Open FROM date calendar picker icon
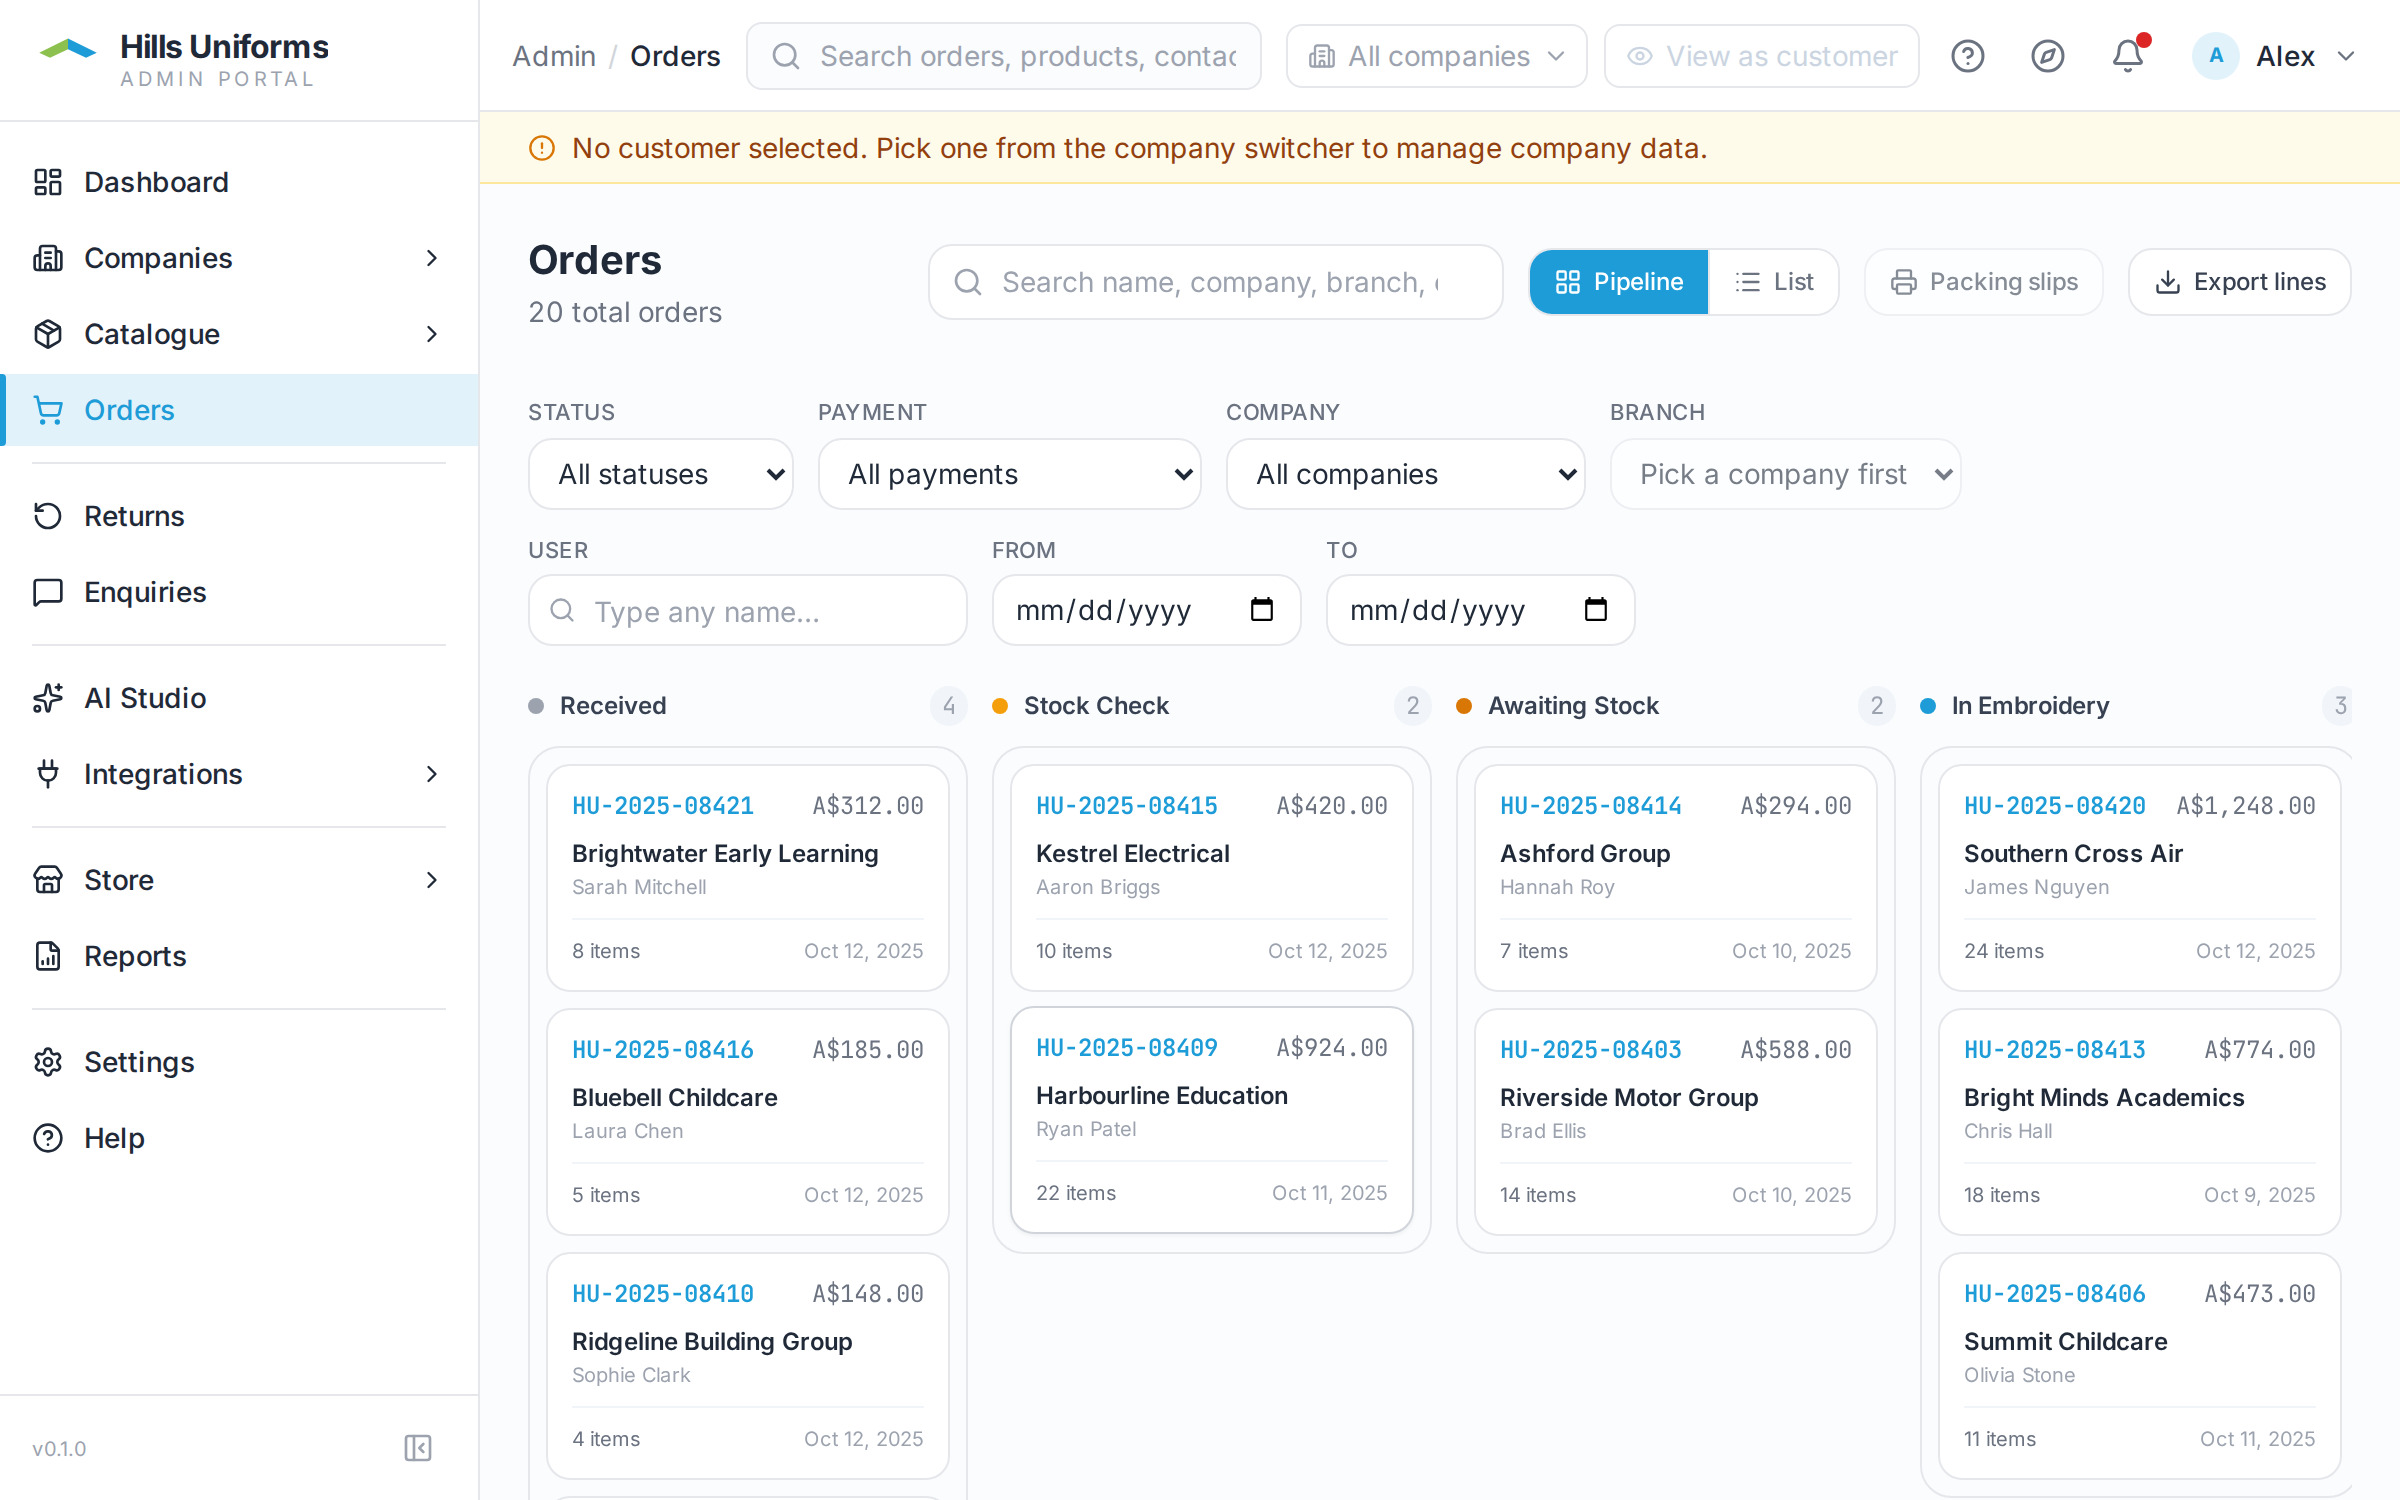The image size is (2400, 1500). point(1262,609)
